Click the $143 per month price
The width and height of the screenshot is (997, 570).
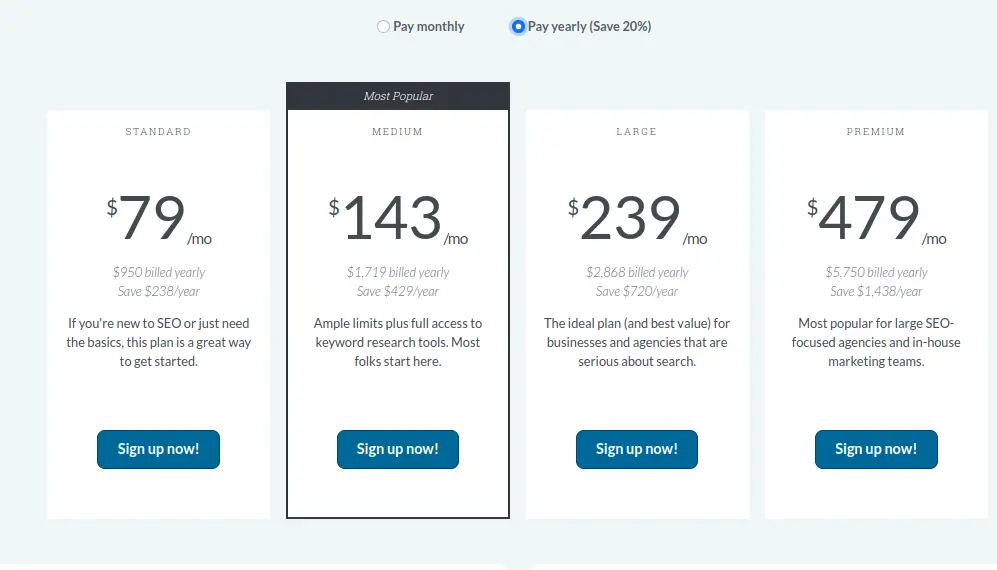pos(398,219)
